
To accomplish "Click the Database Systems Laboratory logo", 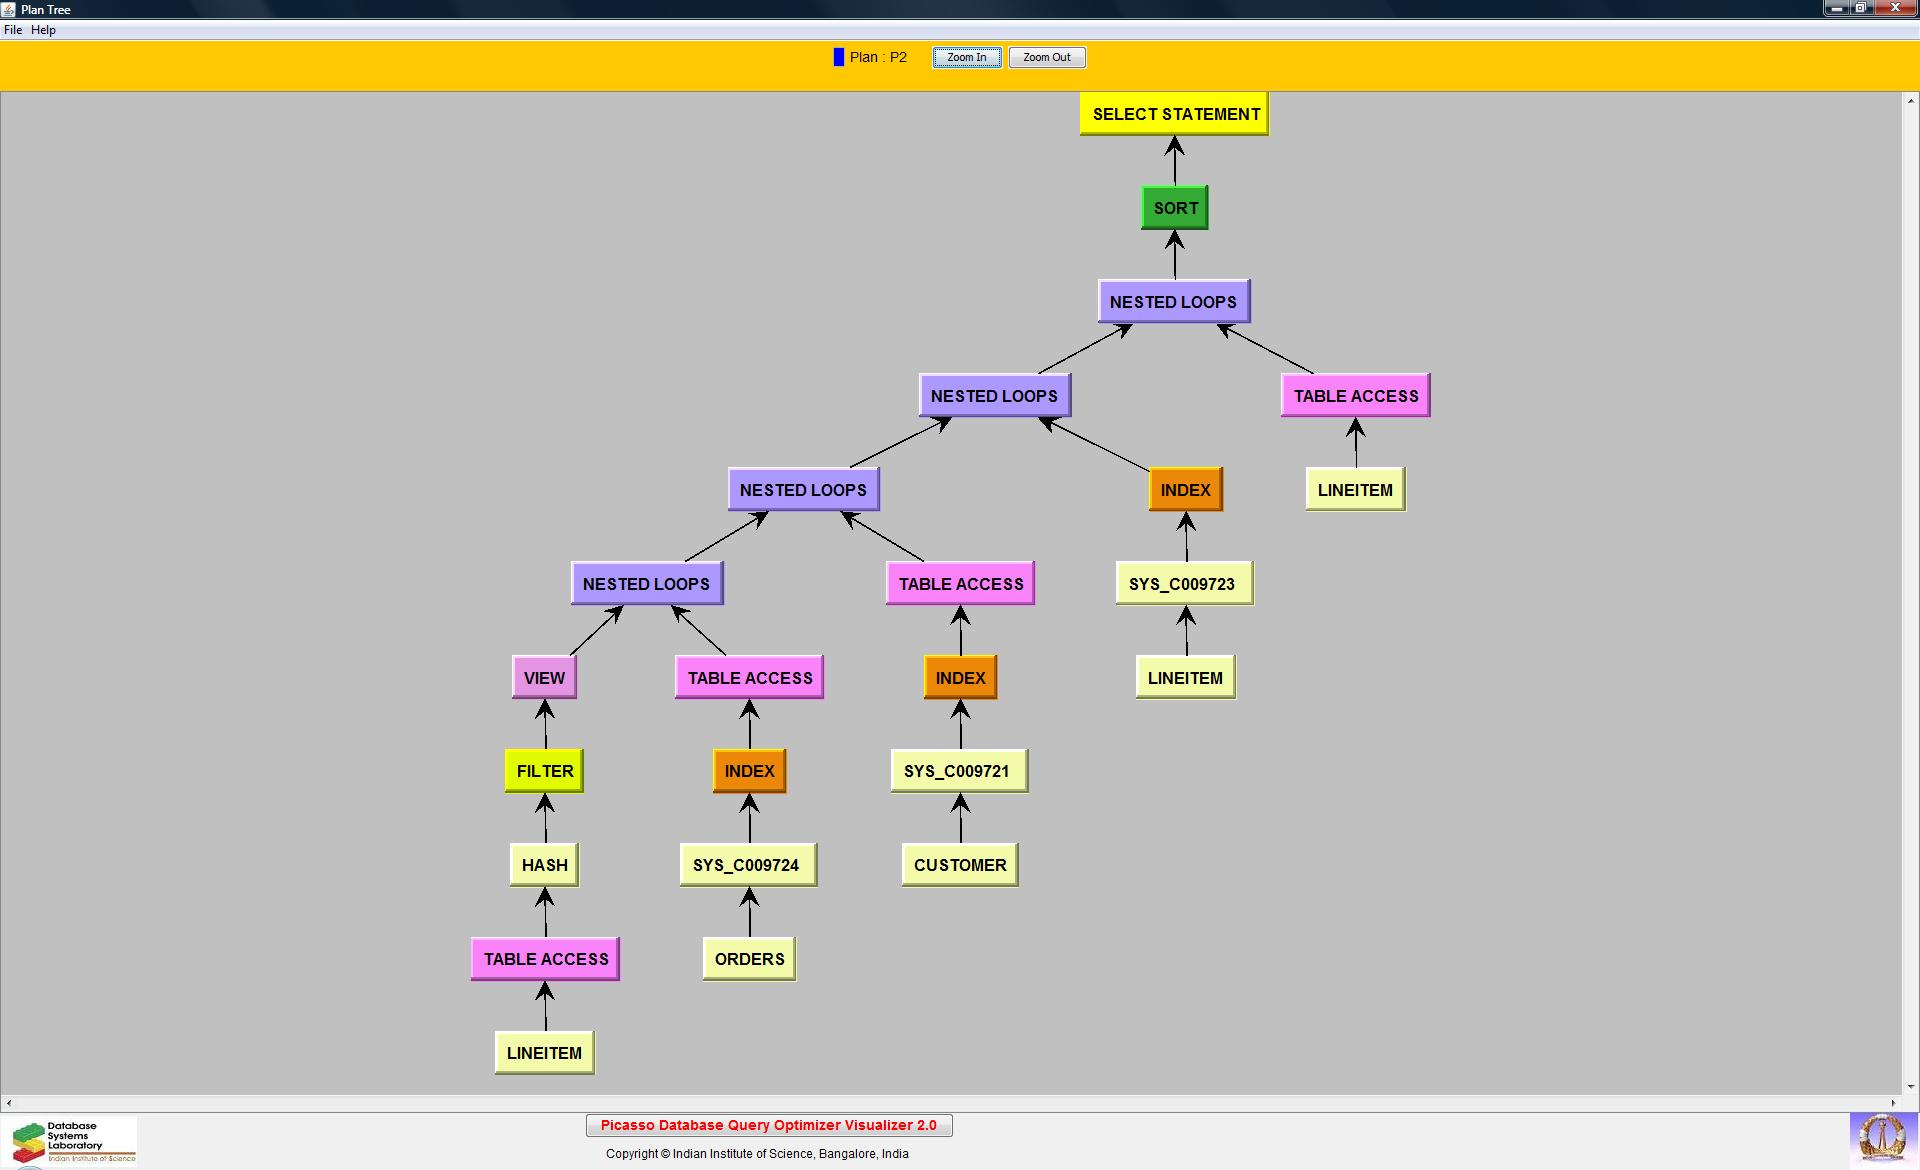I will pos(70,1142).
